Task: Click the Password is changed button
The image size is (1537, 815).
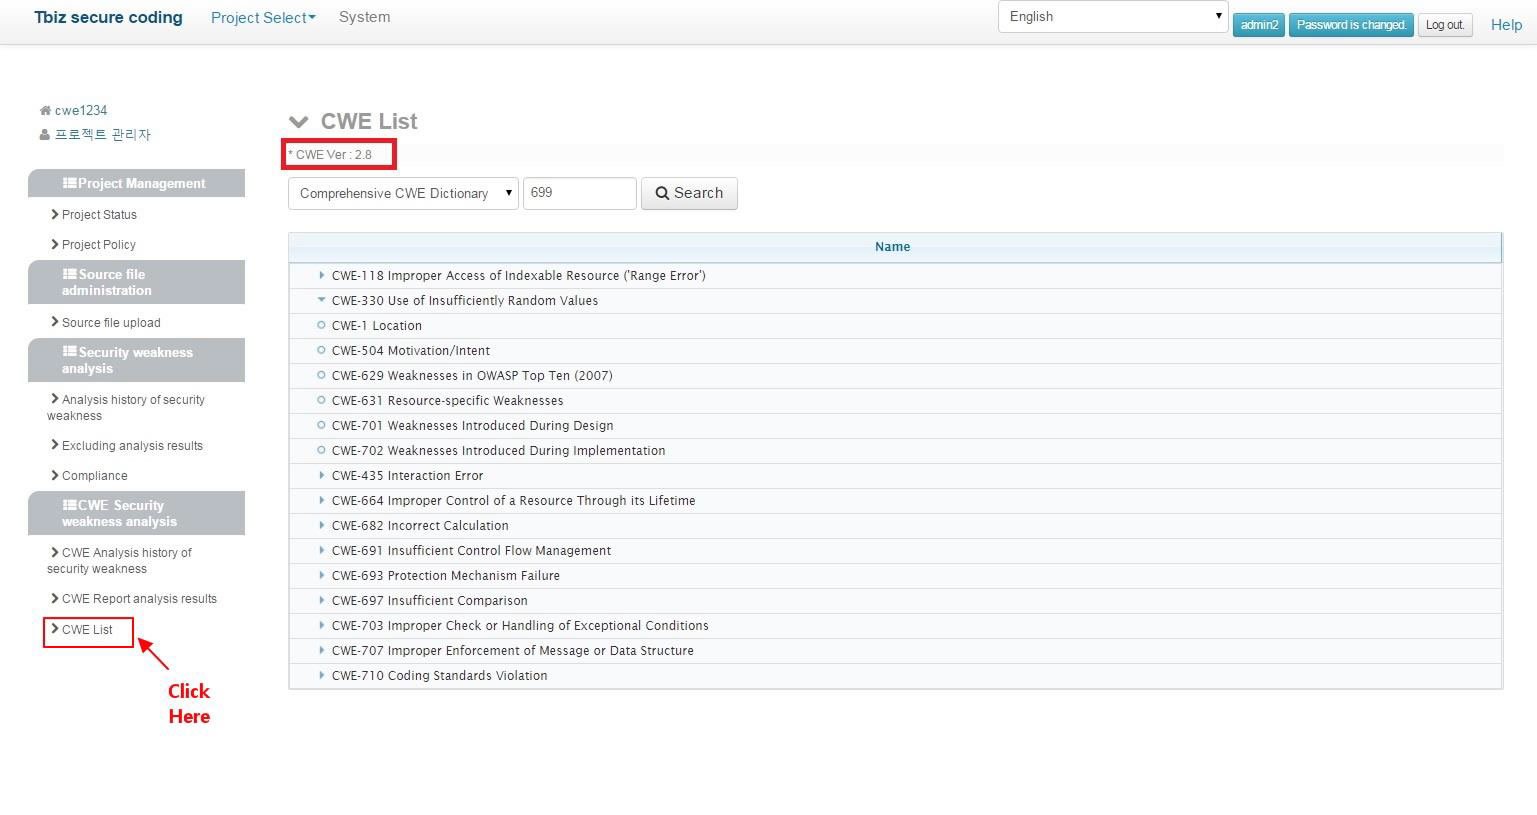Action: [1351, 25]
